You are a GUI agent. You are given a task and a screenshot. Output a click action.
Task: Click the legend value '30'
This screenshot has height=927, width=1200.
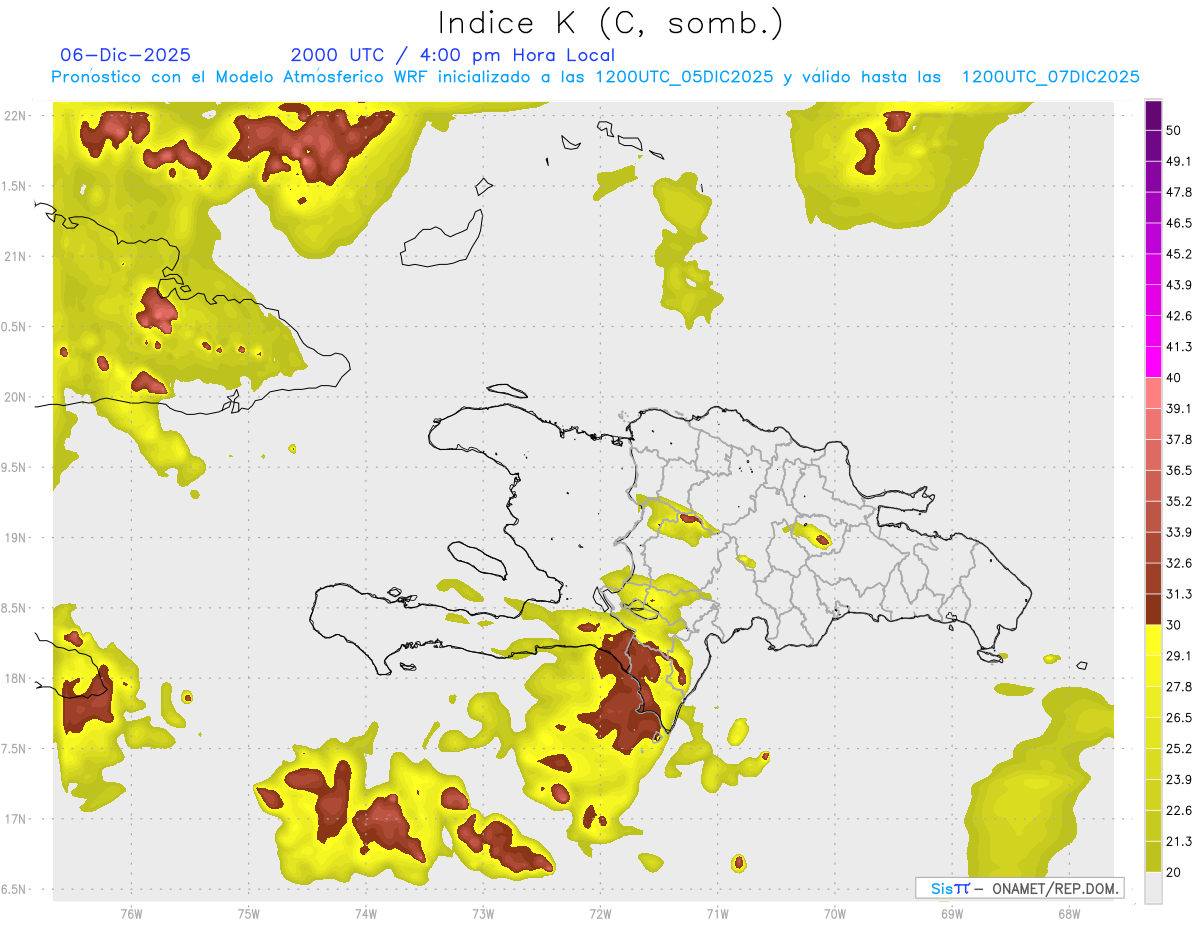[1175, 625]
